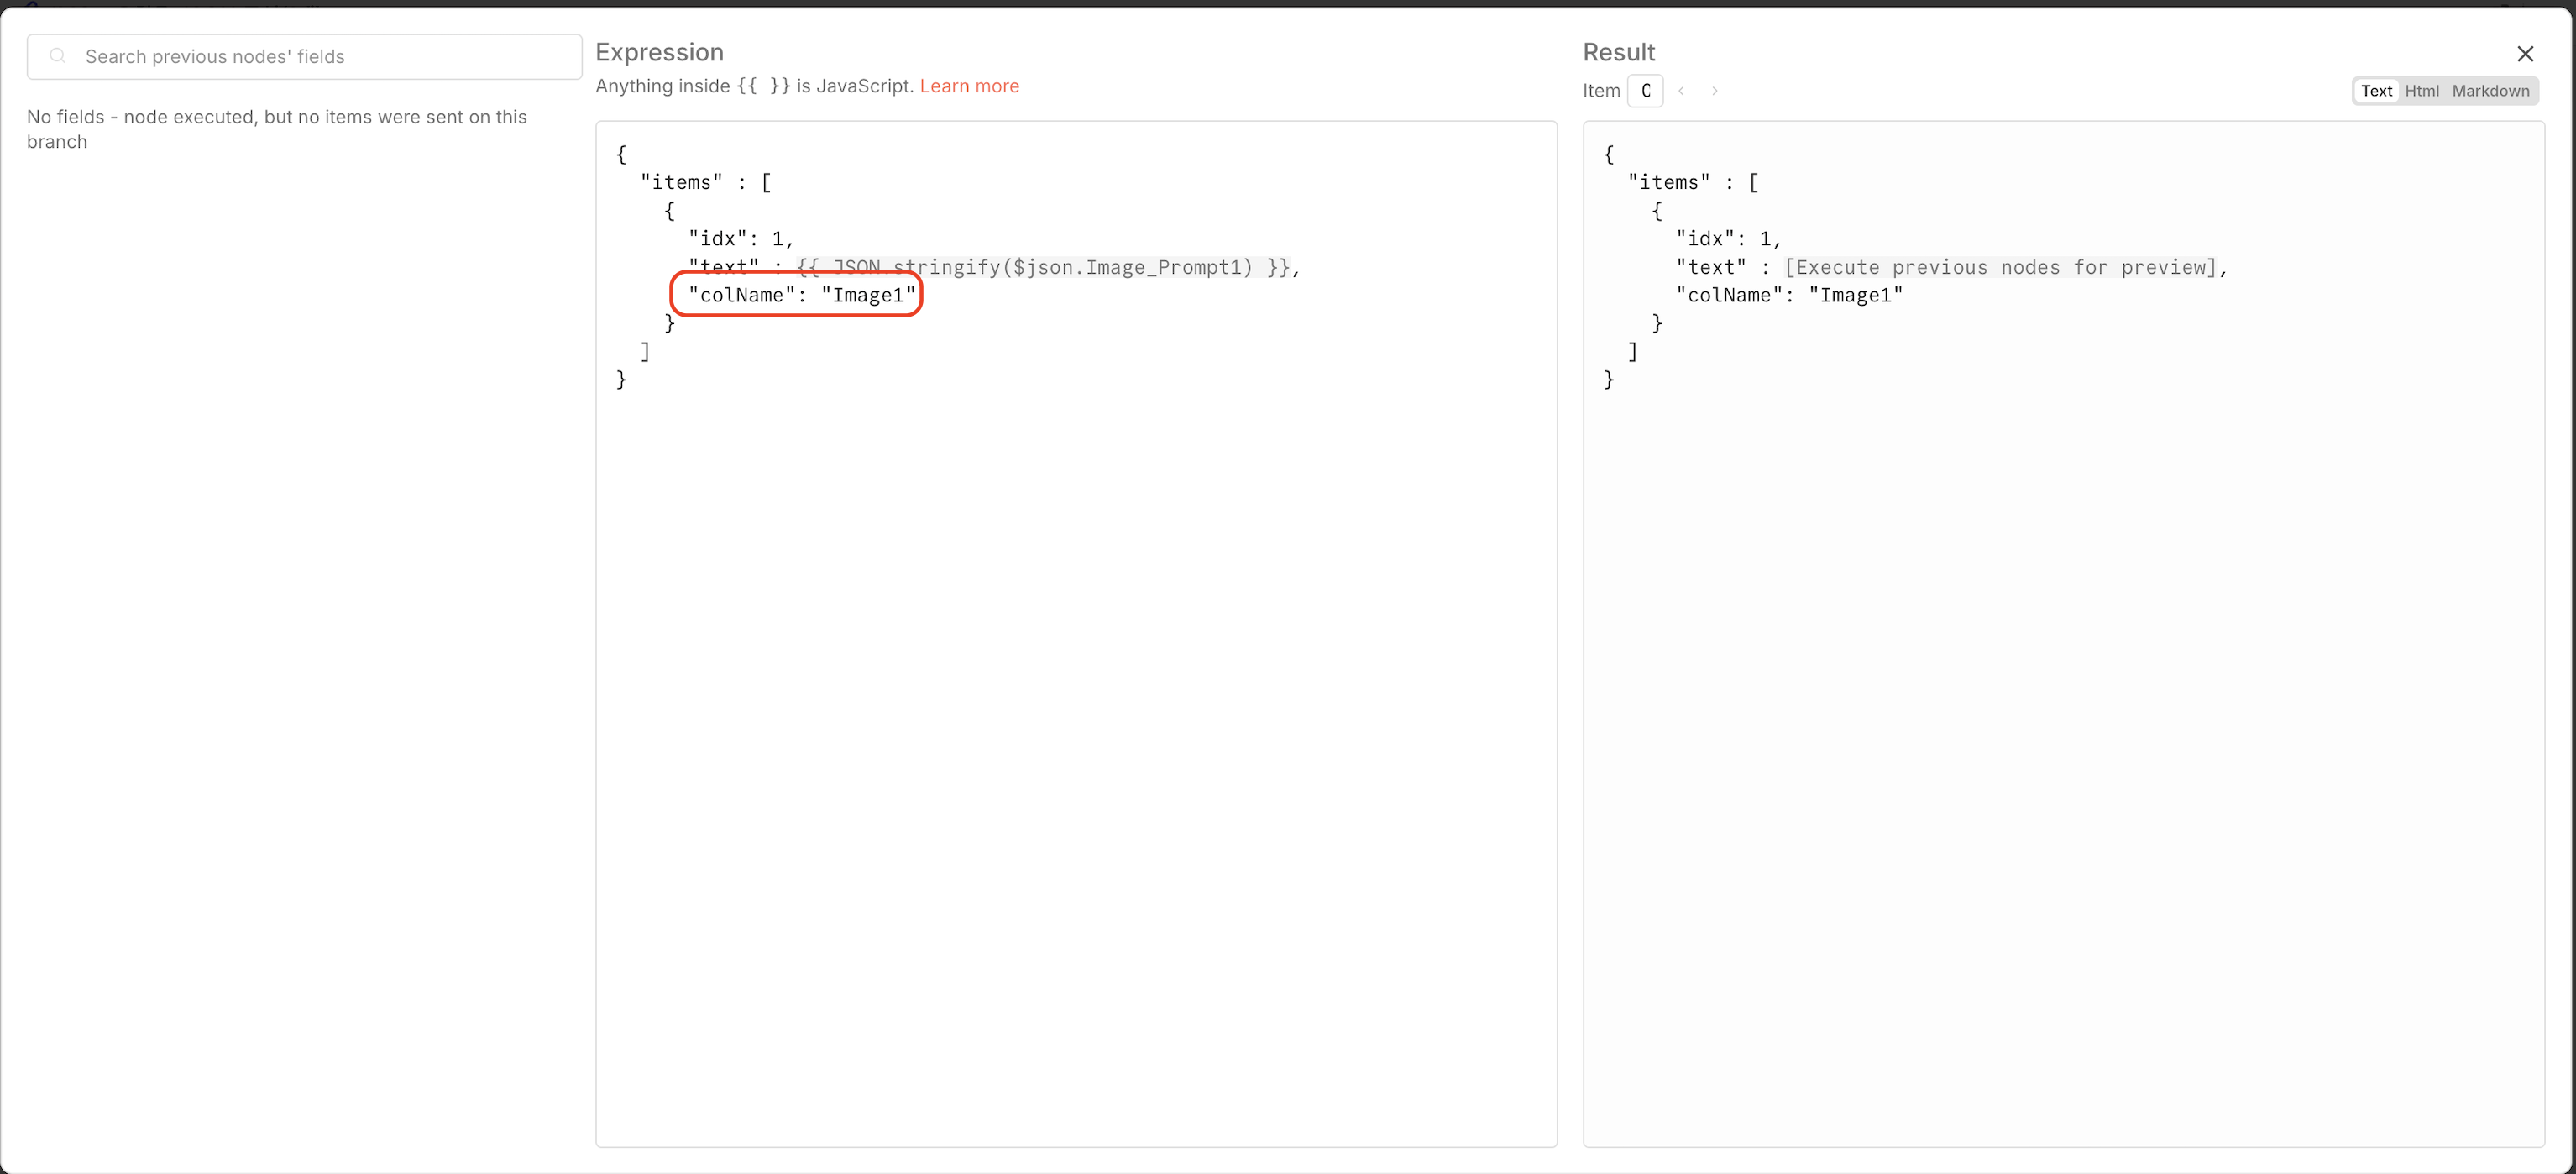Click '[Execute previous nodes for preview]' result text

point(2000,267)
